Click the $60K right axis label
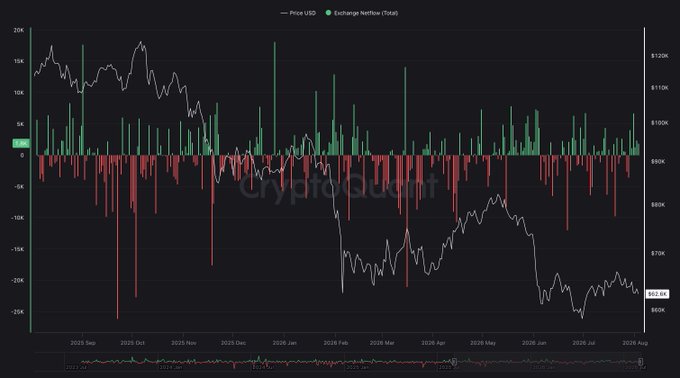The image size is (680, 378). coord(658,310)
